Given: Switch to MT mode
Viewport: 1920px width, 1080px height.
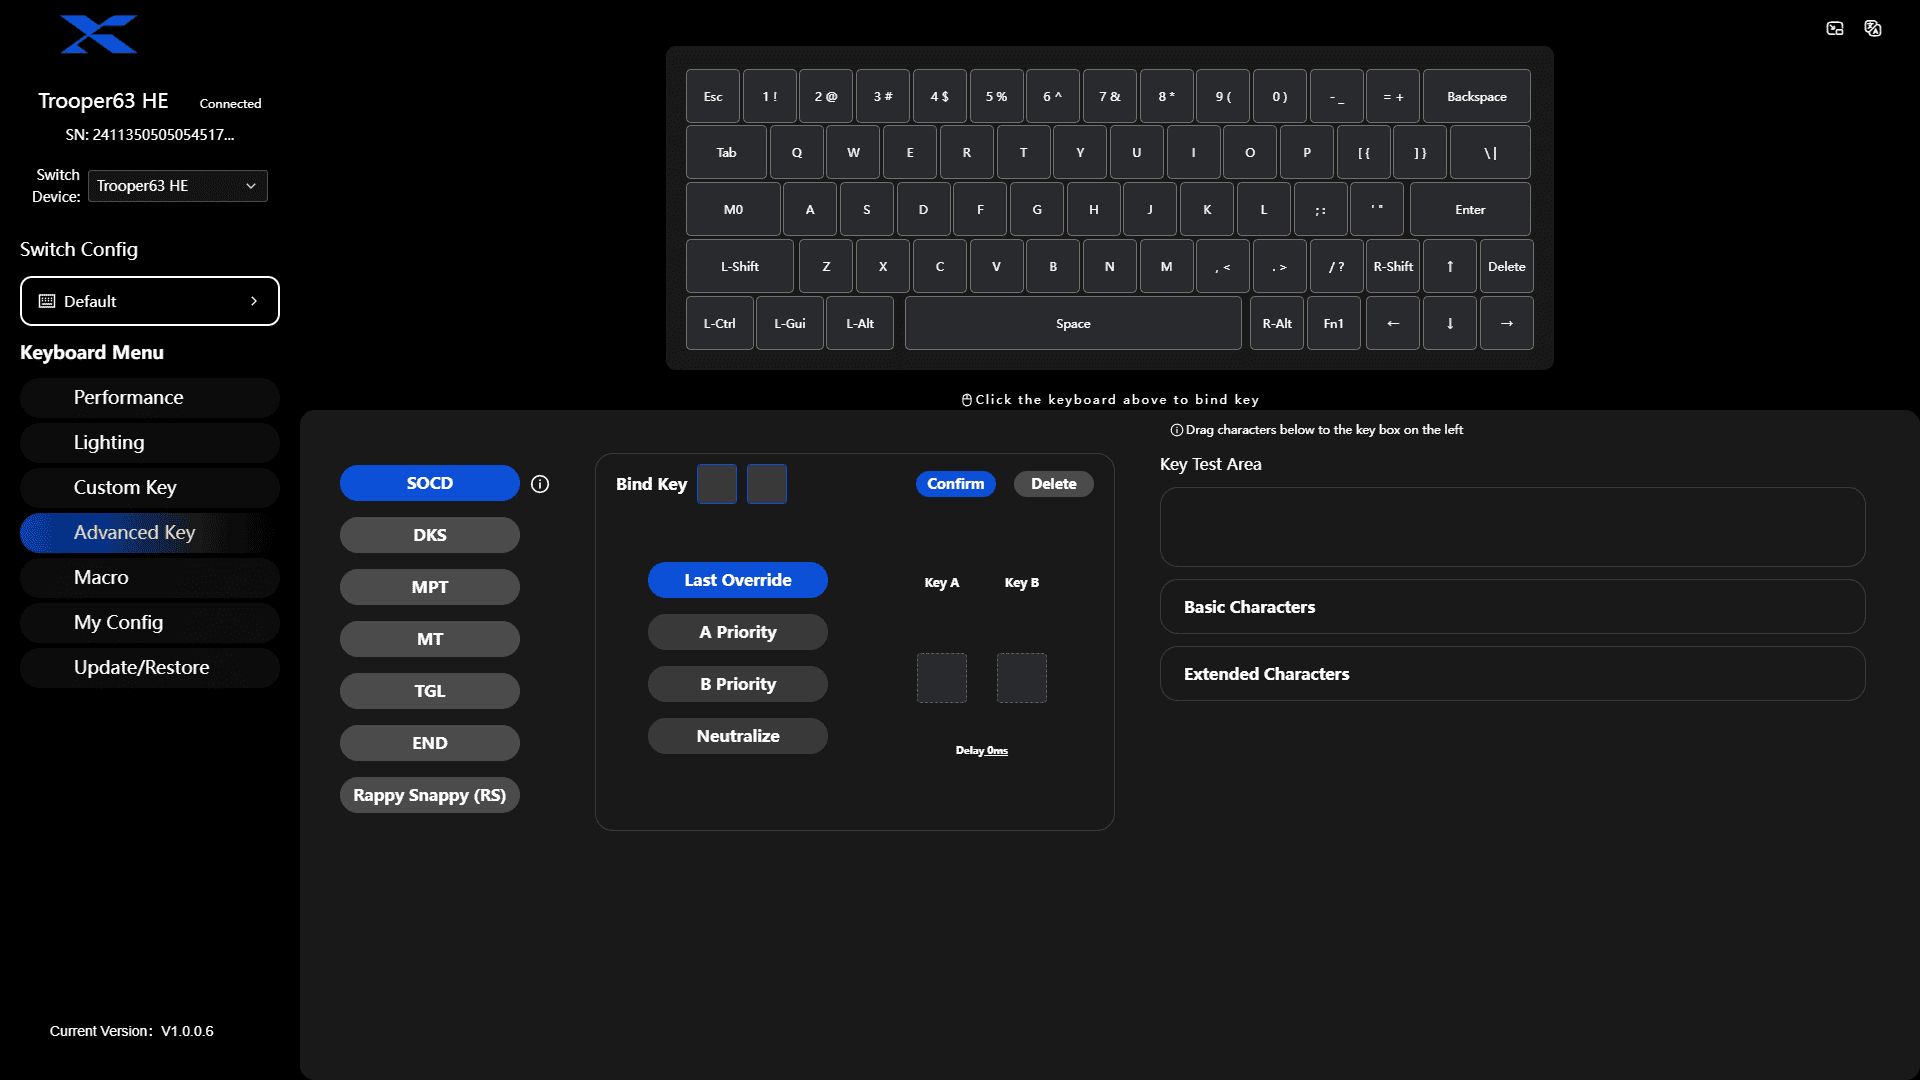Looking at the screenshot, I should (x=430, y=639).
